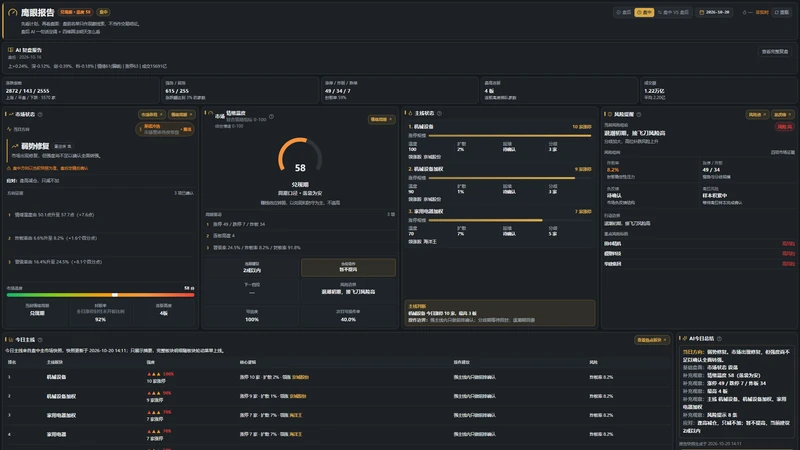Click the help icon next to 风险提醒
Viewport: 800px width, 450px height.
[x=639, y=114]
